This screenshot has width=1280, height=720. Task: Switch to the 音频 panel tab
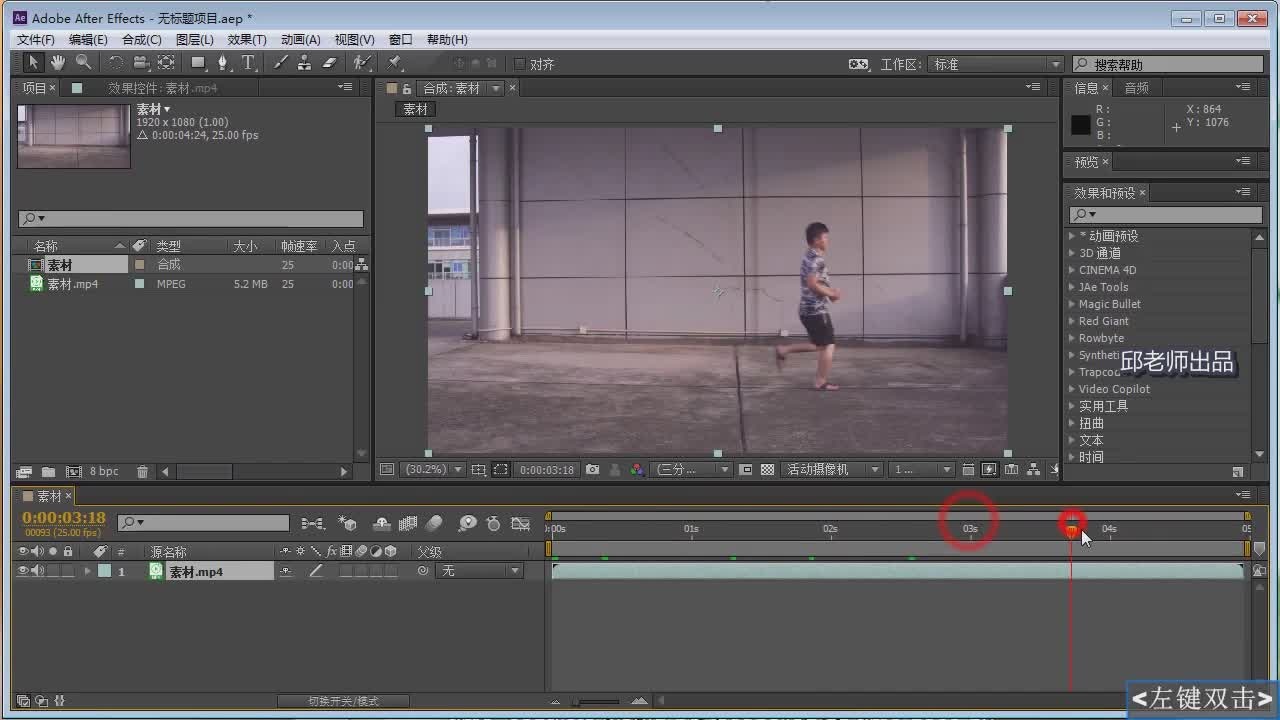(x=1137, y=88)
